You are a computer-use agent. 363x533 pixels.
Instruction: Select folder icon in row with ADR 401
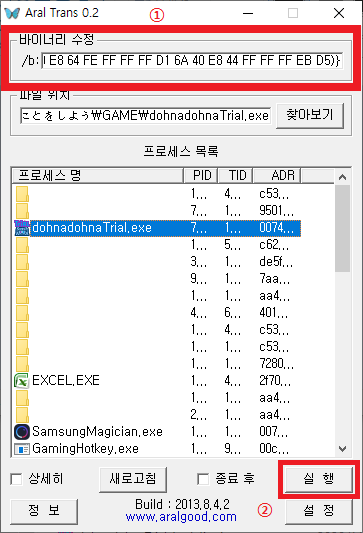pyautogui.click(x=22, y=313)
